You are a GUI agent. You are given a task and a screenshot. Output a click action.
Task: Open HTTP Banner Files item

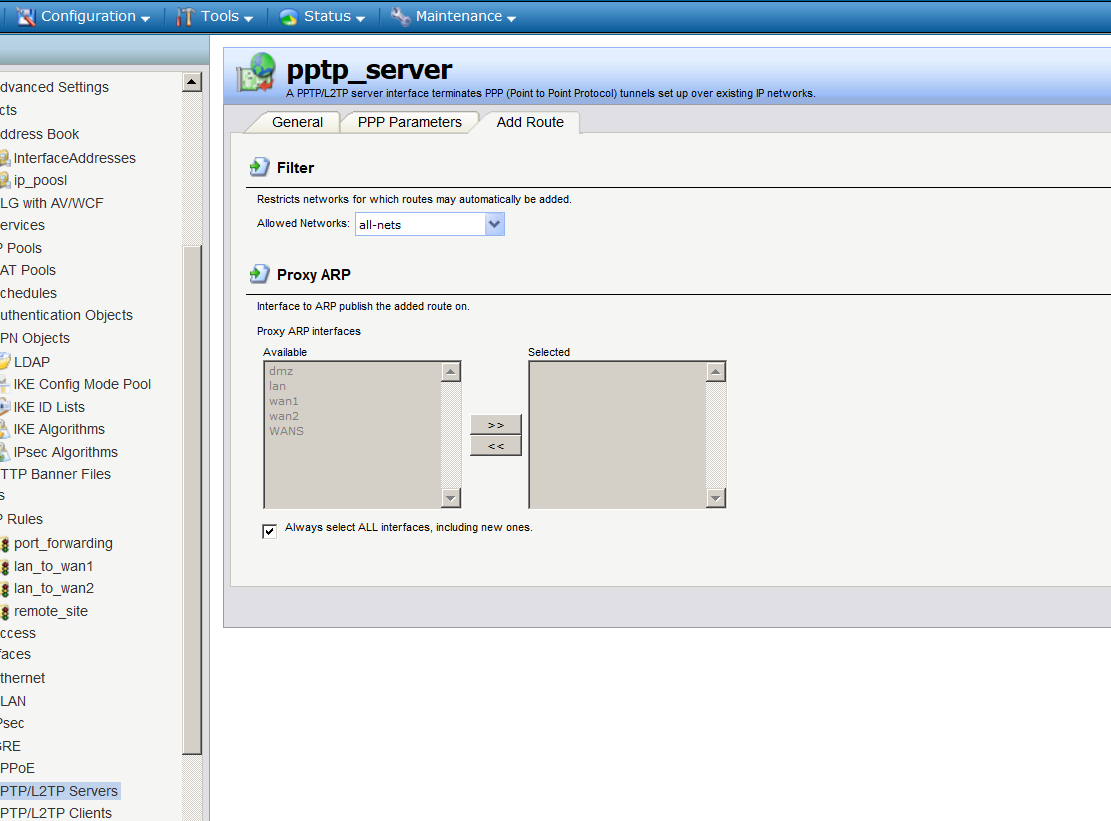(55, 474)
